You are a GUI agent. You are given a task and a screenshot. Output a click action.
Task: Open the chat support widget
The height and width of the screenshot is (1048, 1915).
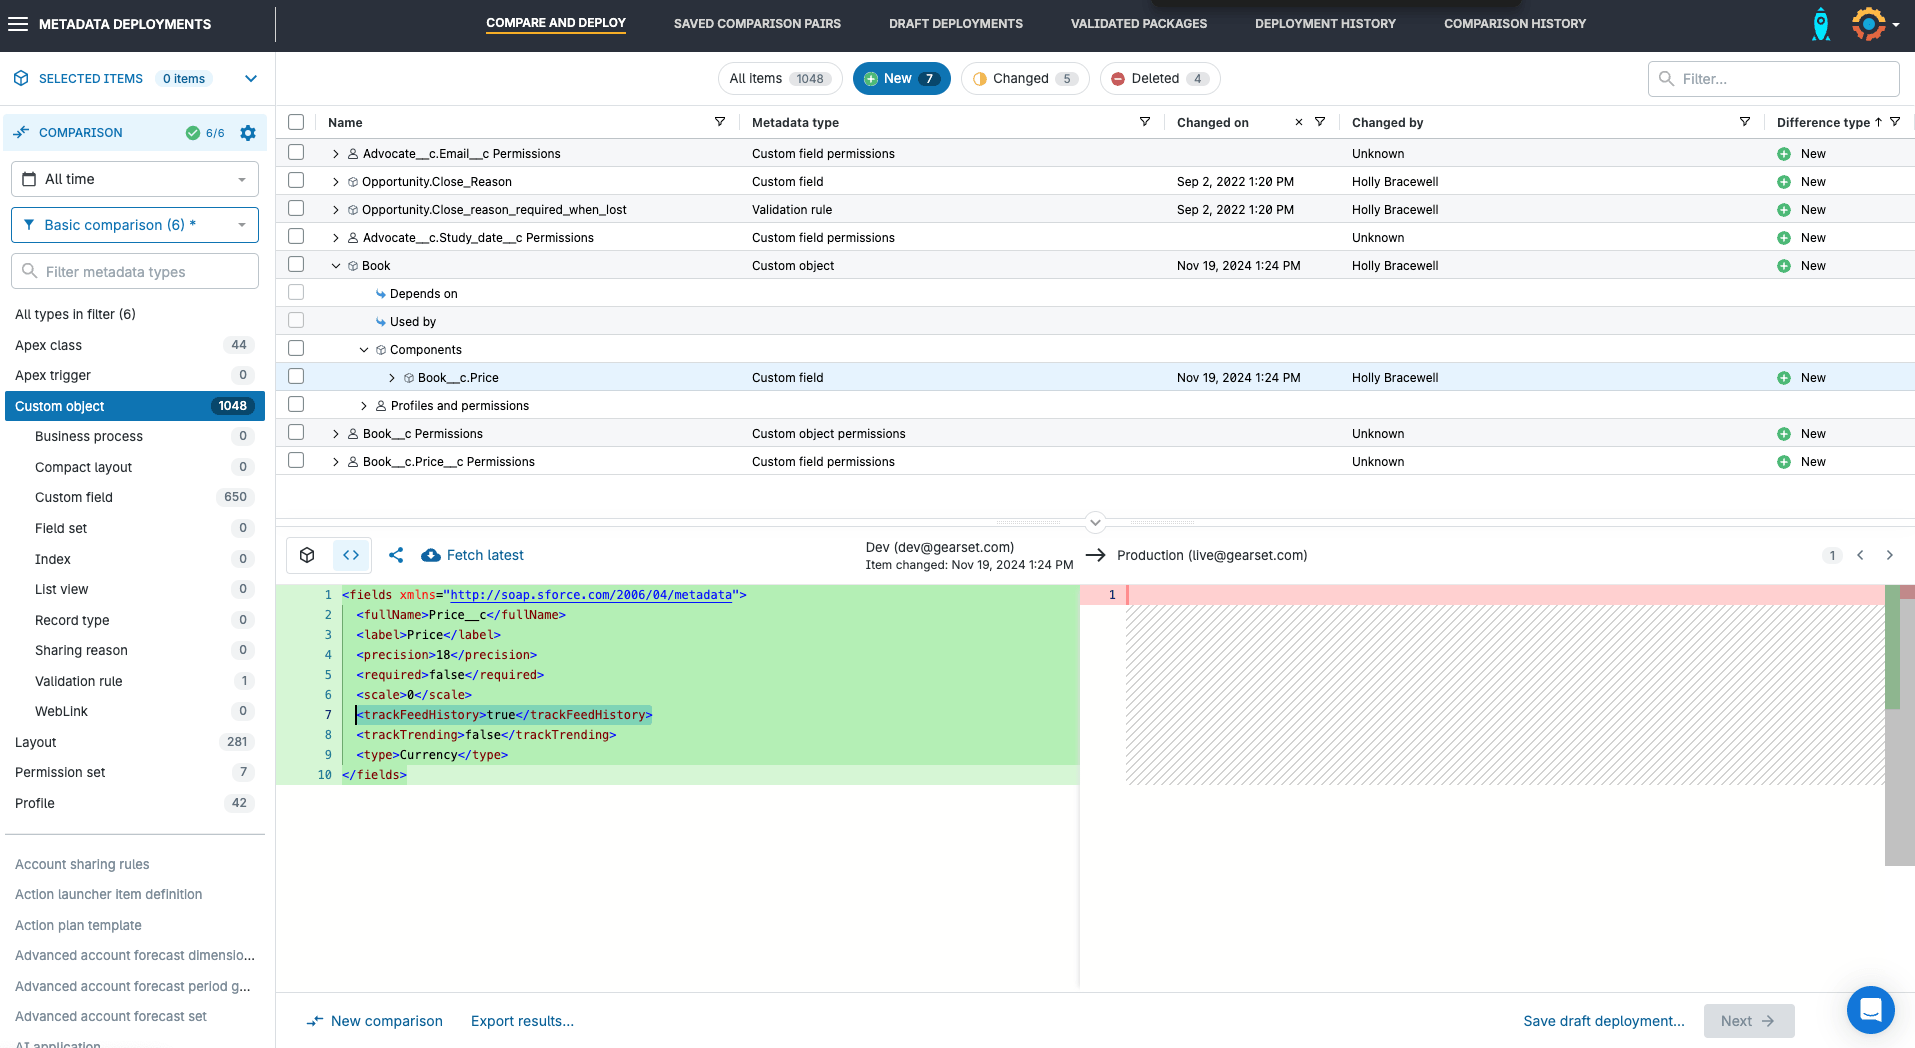click(x=1870, y=1010)
